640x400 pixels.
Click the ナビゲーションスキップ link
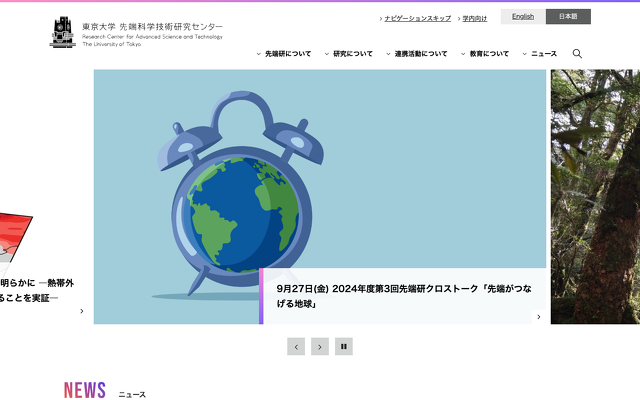click(417, 18)
